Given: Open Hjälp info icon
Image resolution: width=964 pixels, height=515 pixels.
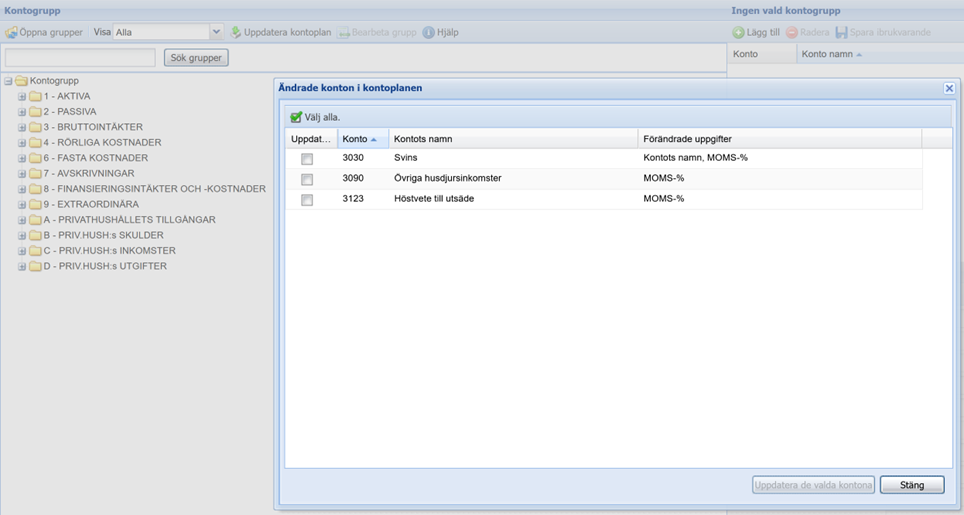Looking at the screenshot, I should pos(429,33).
